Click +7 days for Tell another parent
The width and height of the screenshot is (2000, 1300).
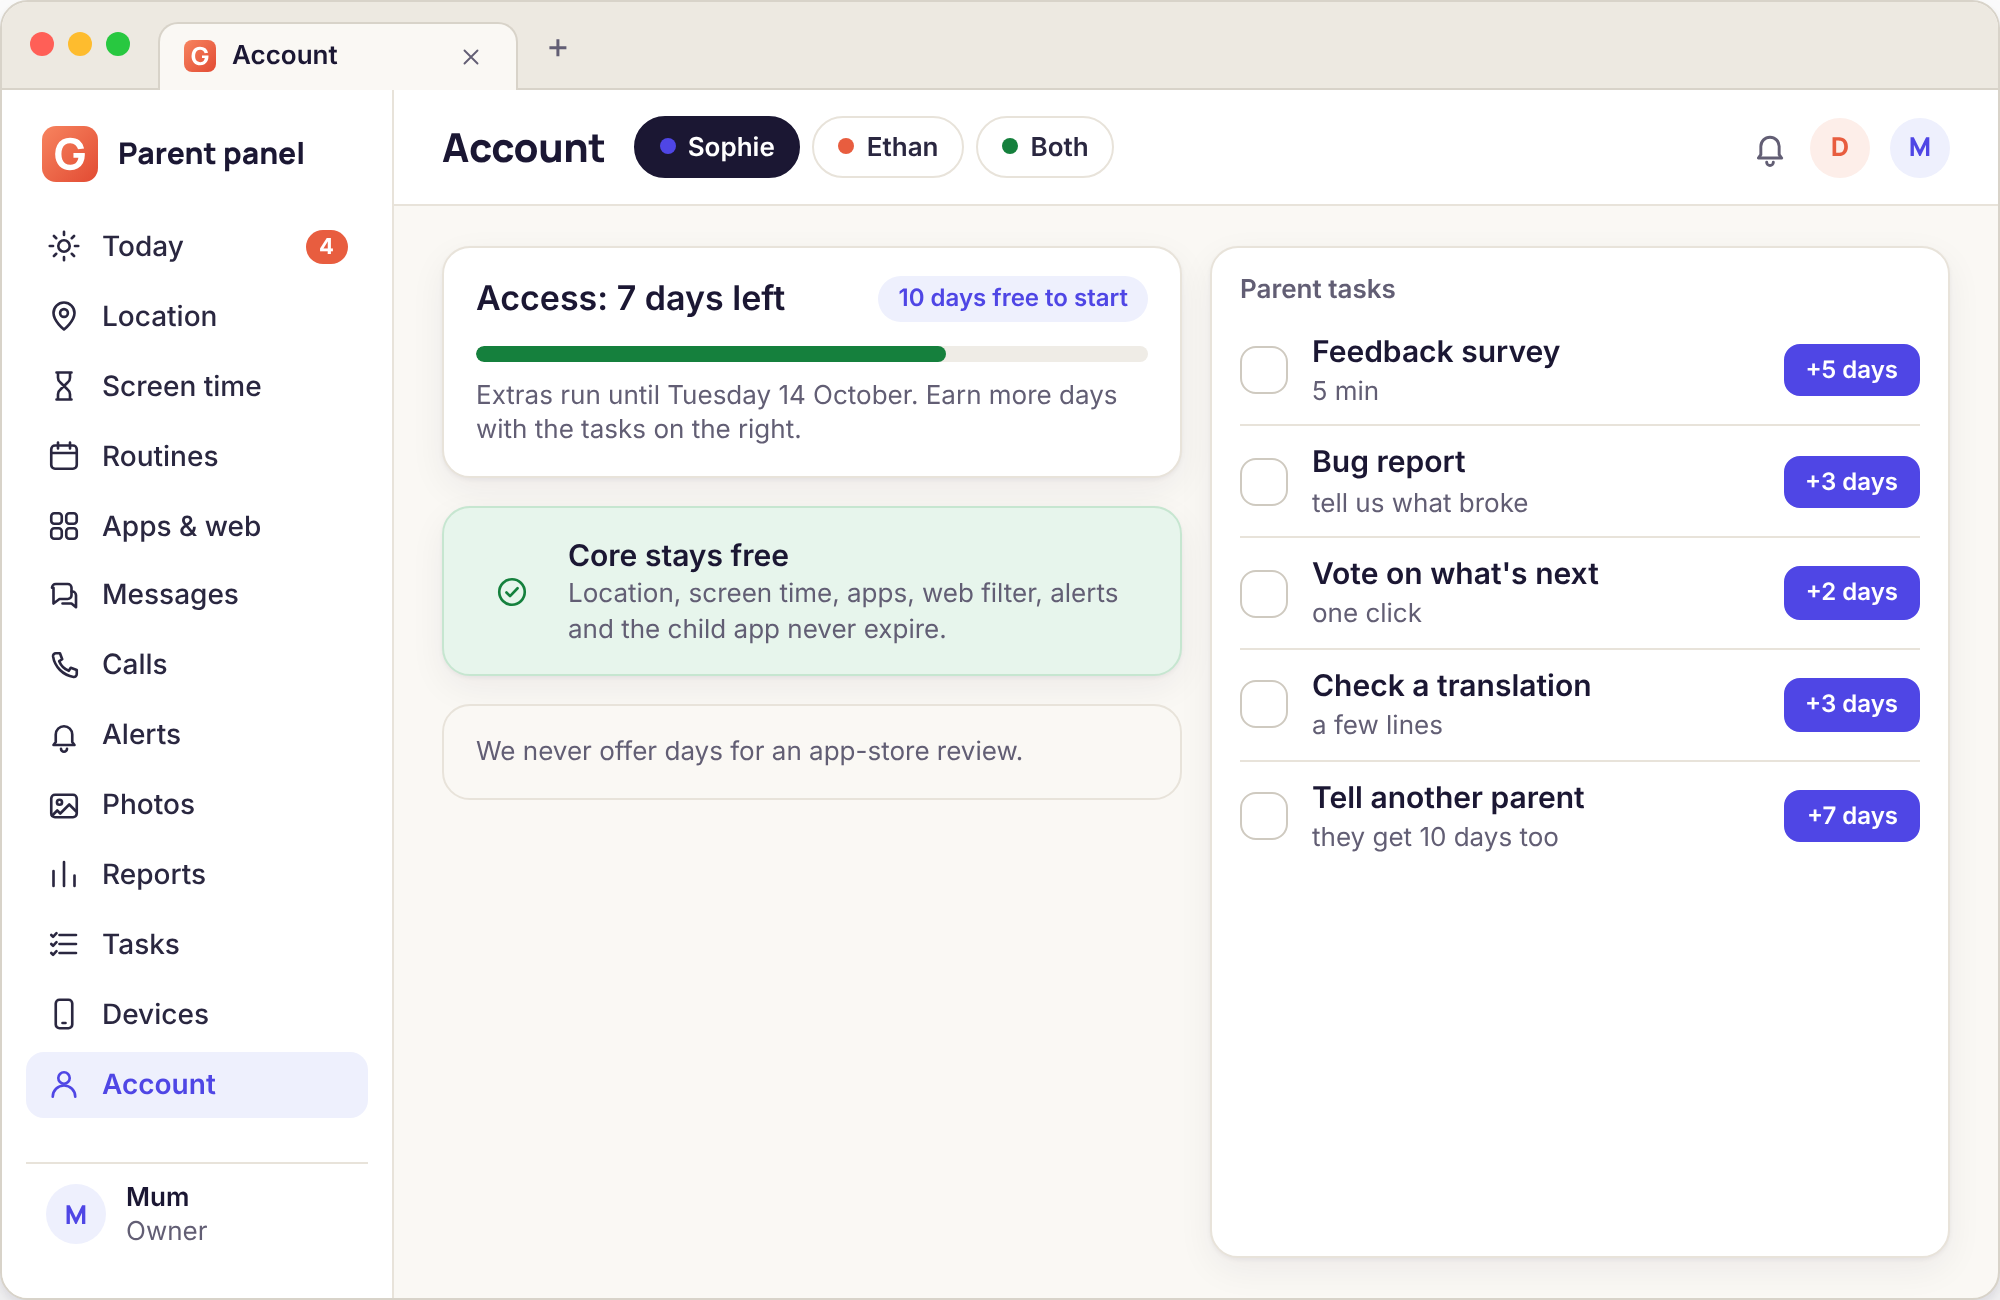[x=1852, y=816]
